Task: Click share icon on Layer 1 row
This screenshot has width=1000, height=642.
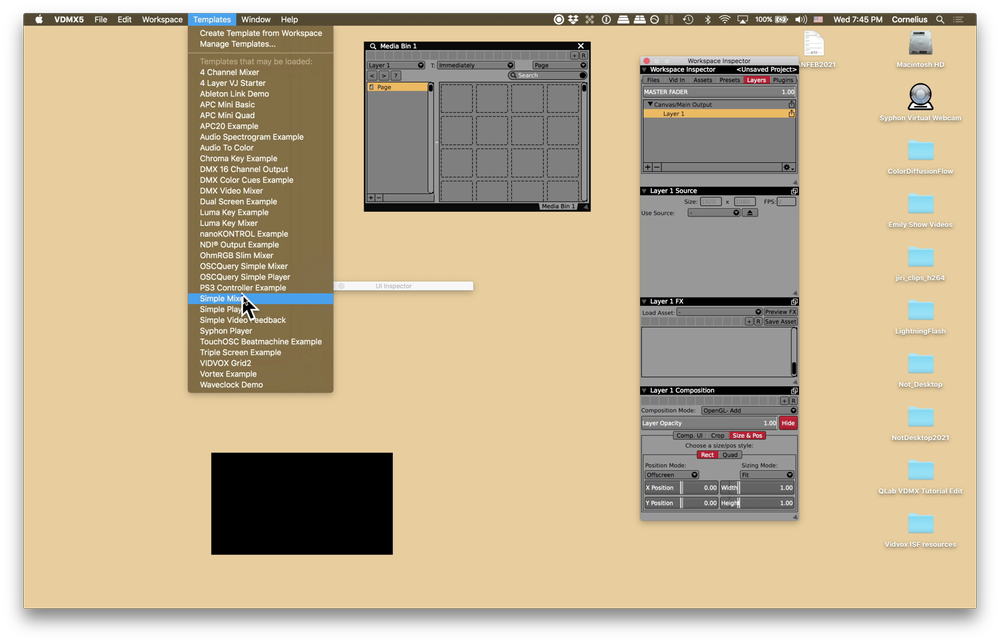Action: (x=791, y=113)
